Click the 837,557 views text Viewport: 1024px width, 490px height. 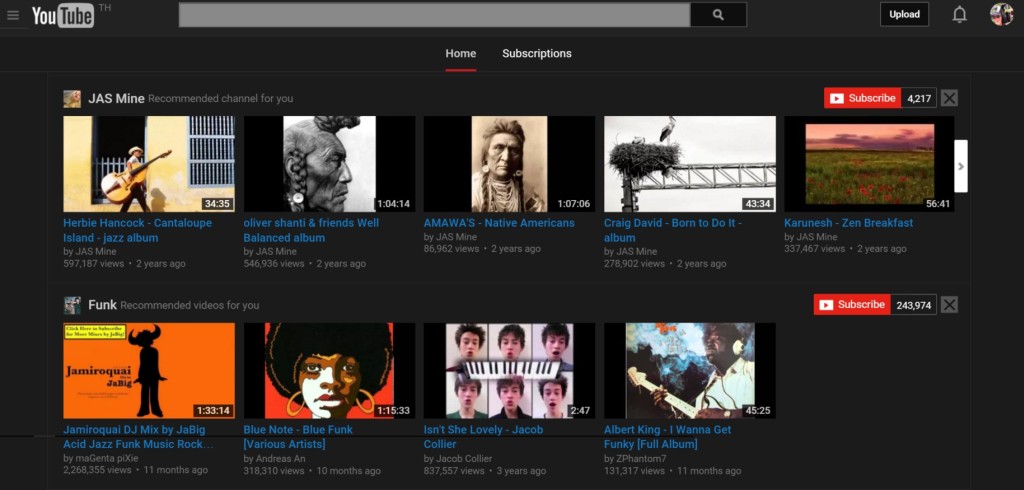[x=454, y=470]
